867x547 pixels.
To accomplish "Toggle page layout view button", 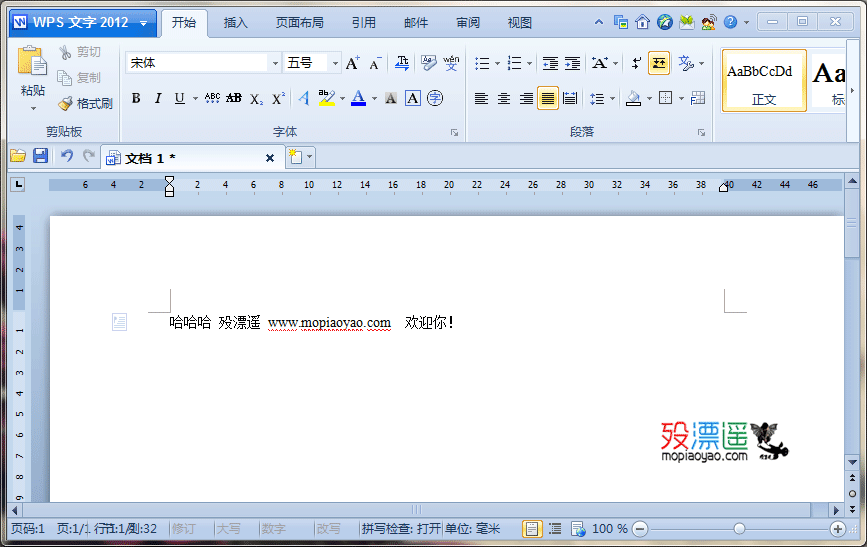I will click(532, 529).
